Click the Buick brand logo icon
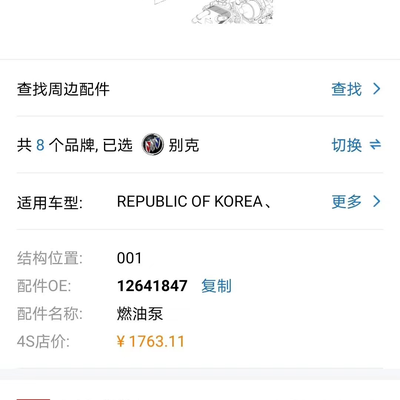This screenshot has height=400, width=400. click(153, 145)
